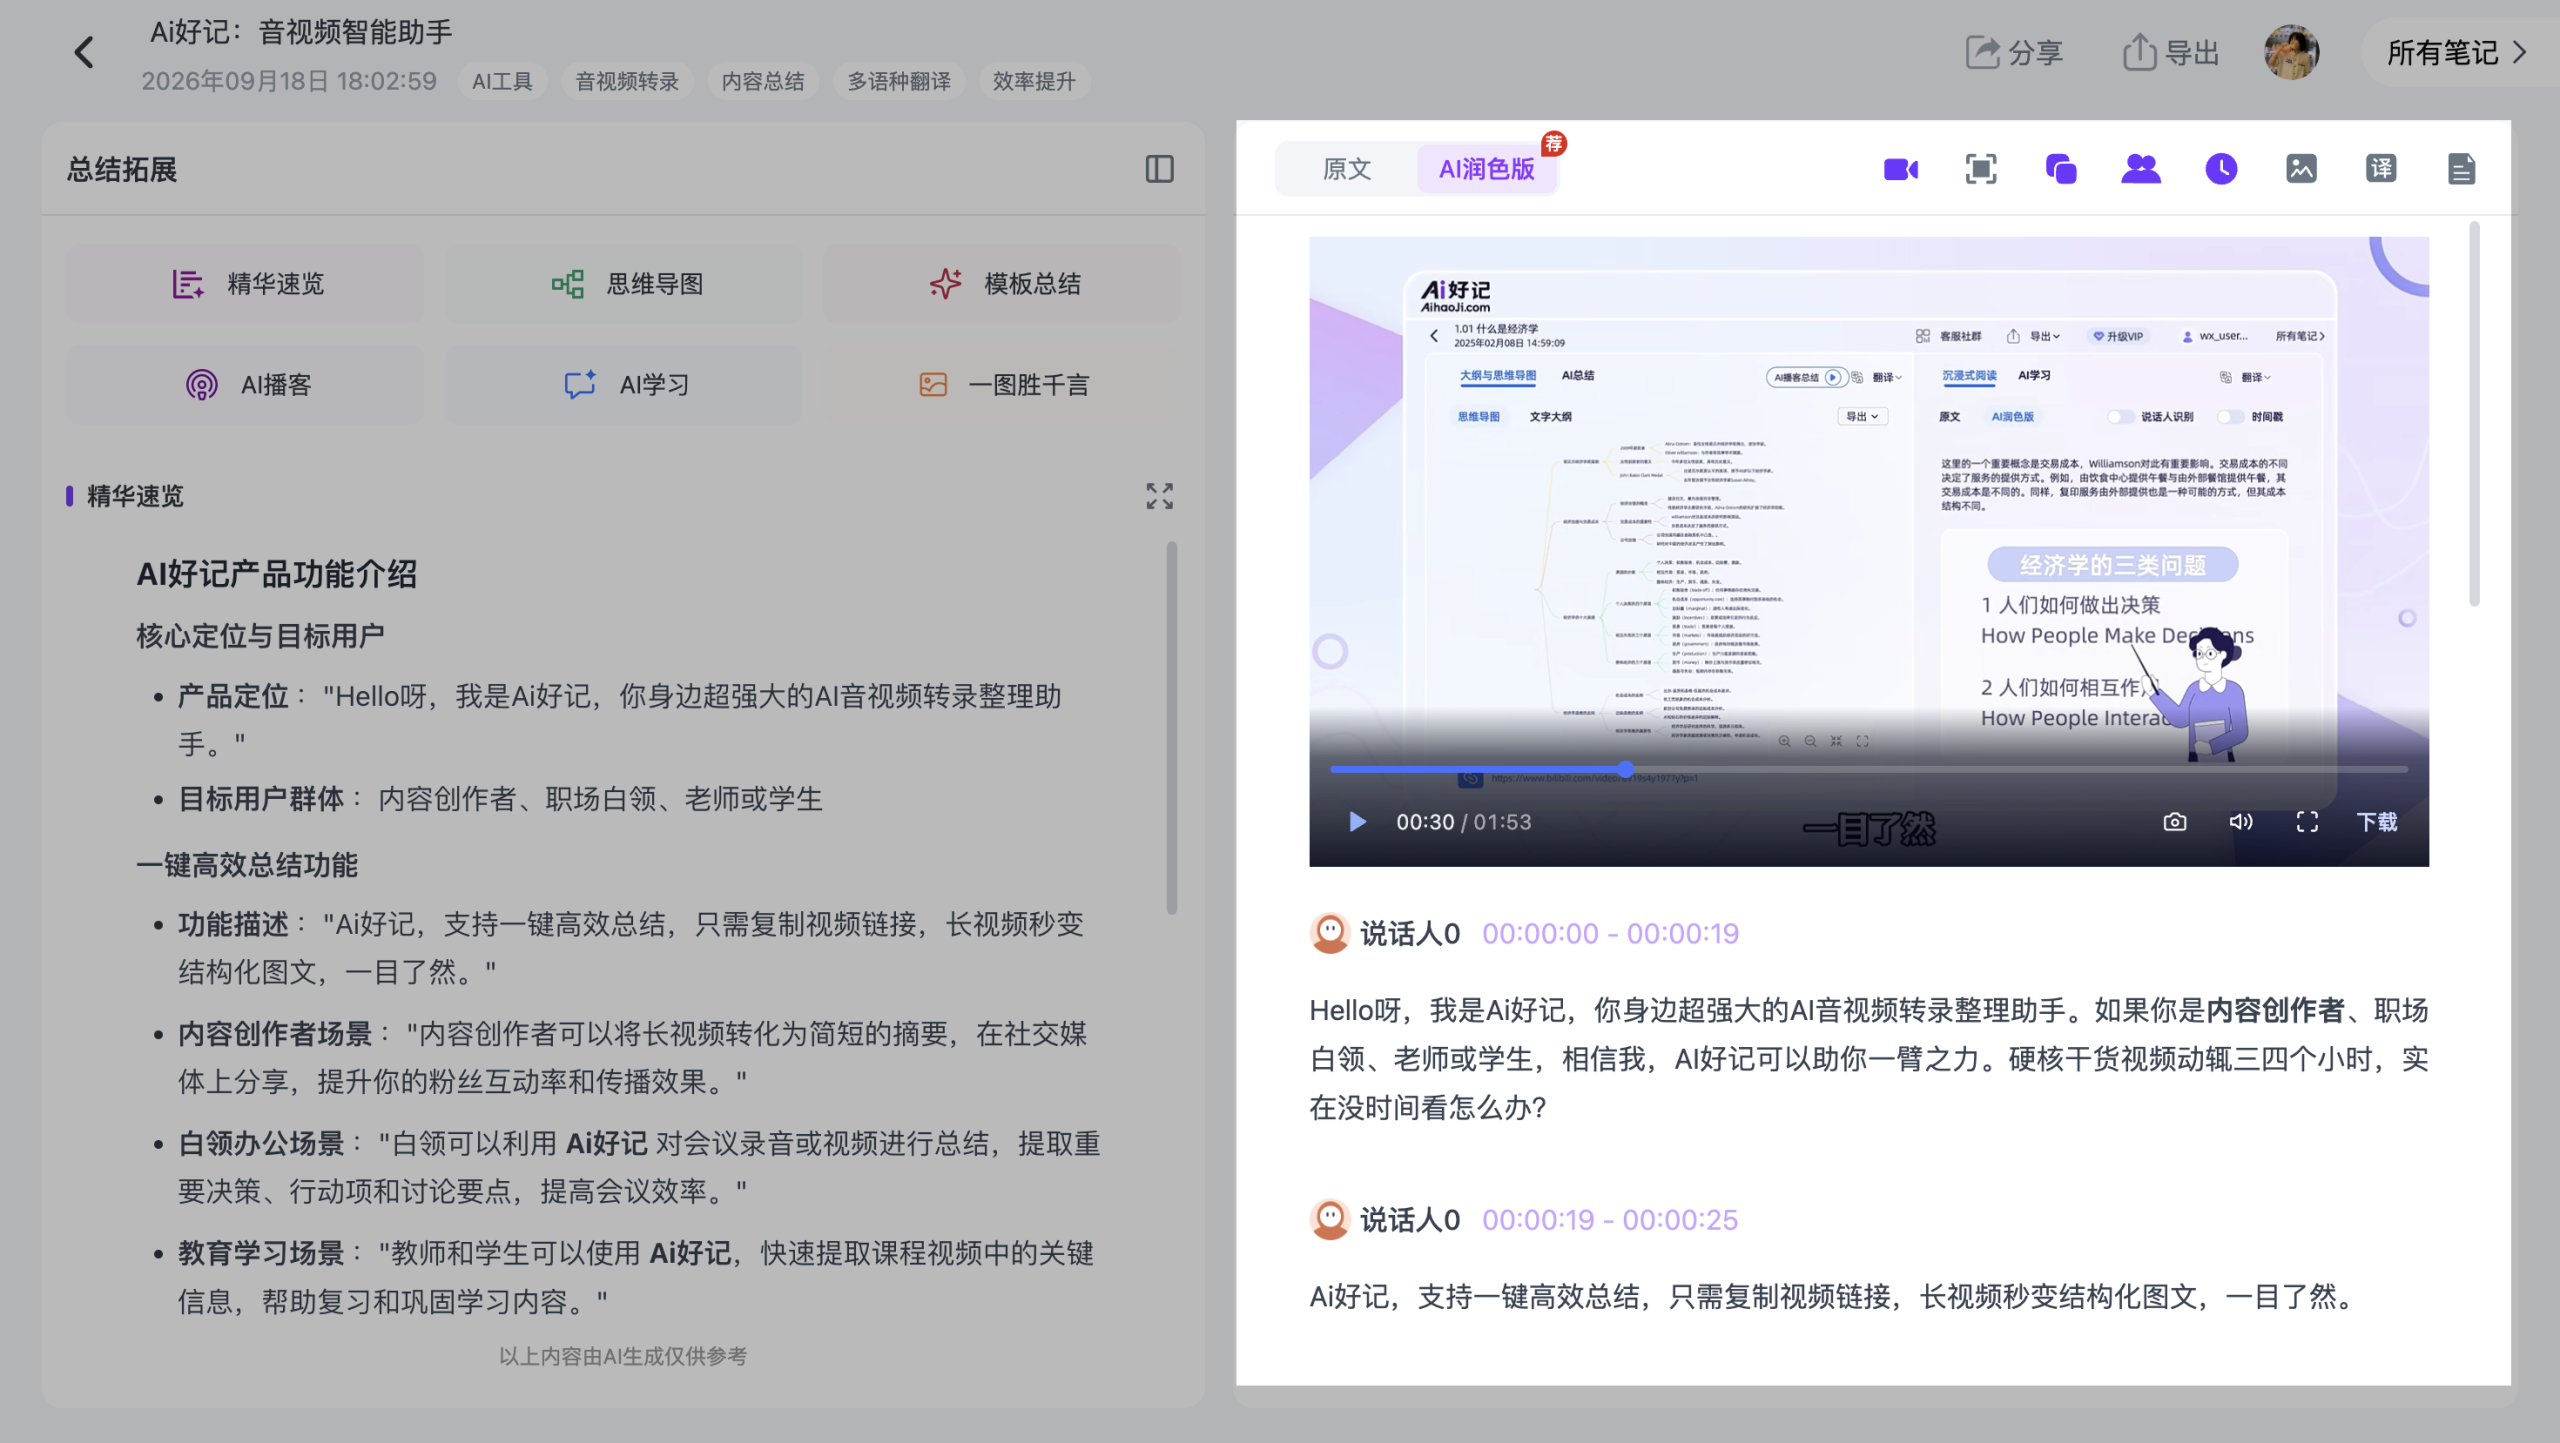Select the 多语种翻译 tag
Viewport: 2560px width, 1443px height.
[x=899, y=81]
